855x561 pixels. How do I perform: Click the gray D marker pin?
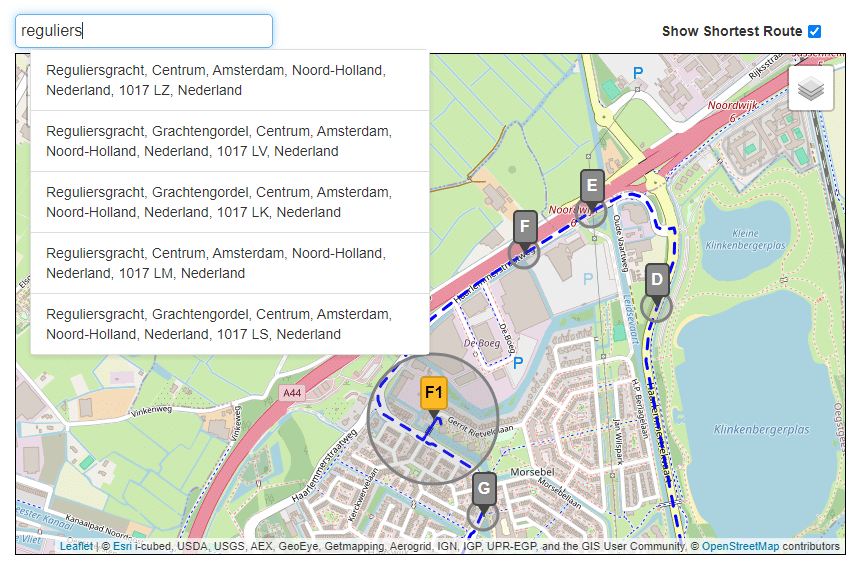click(x=657, y=281)
